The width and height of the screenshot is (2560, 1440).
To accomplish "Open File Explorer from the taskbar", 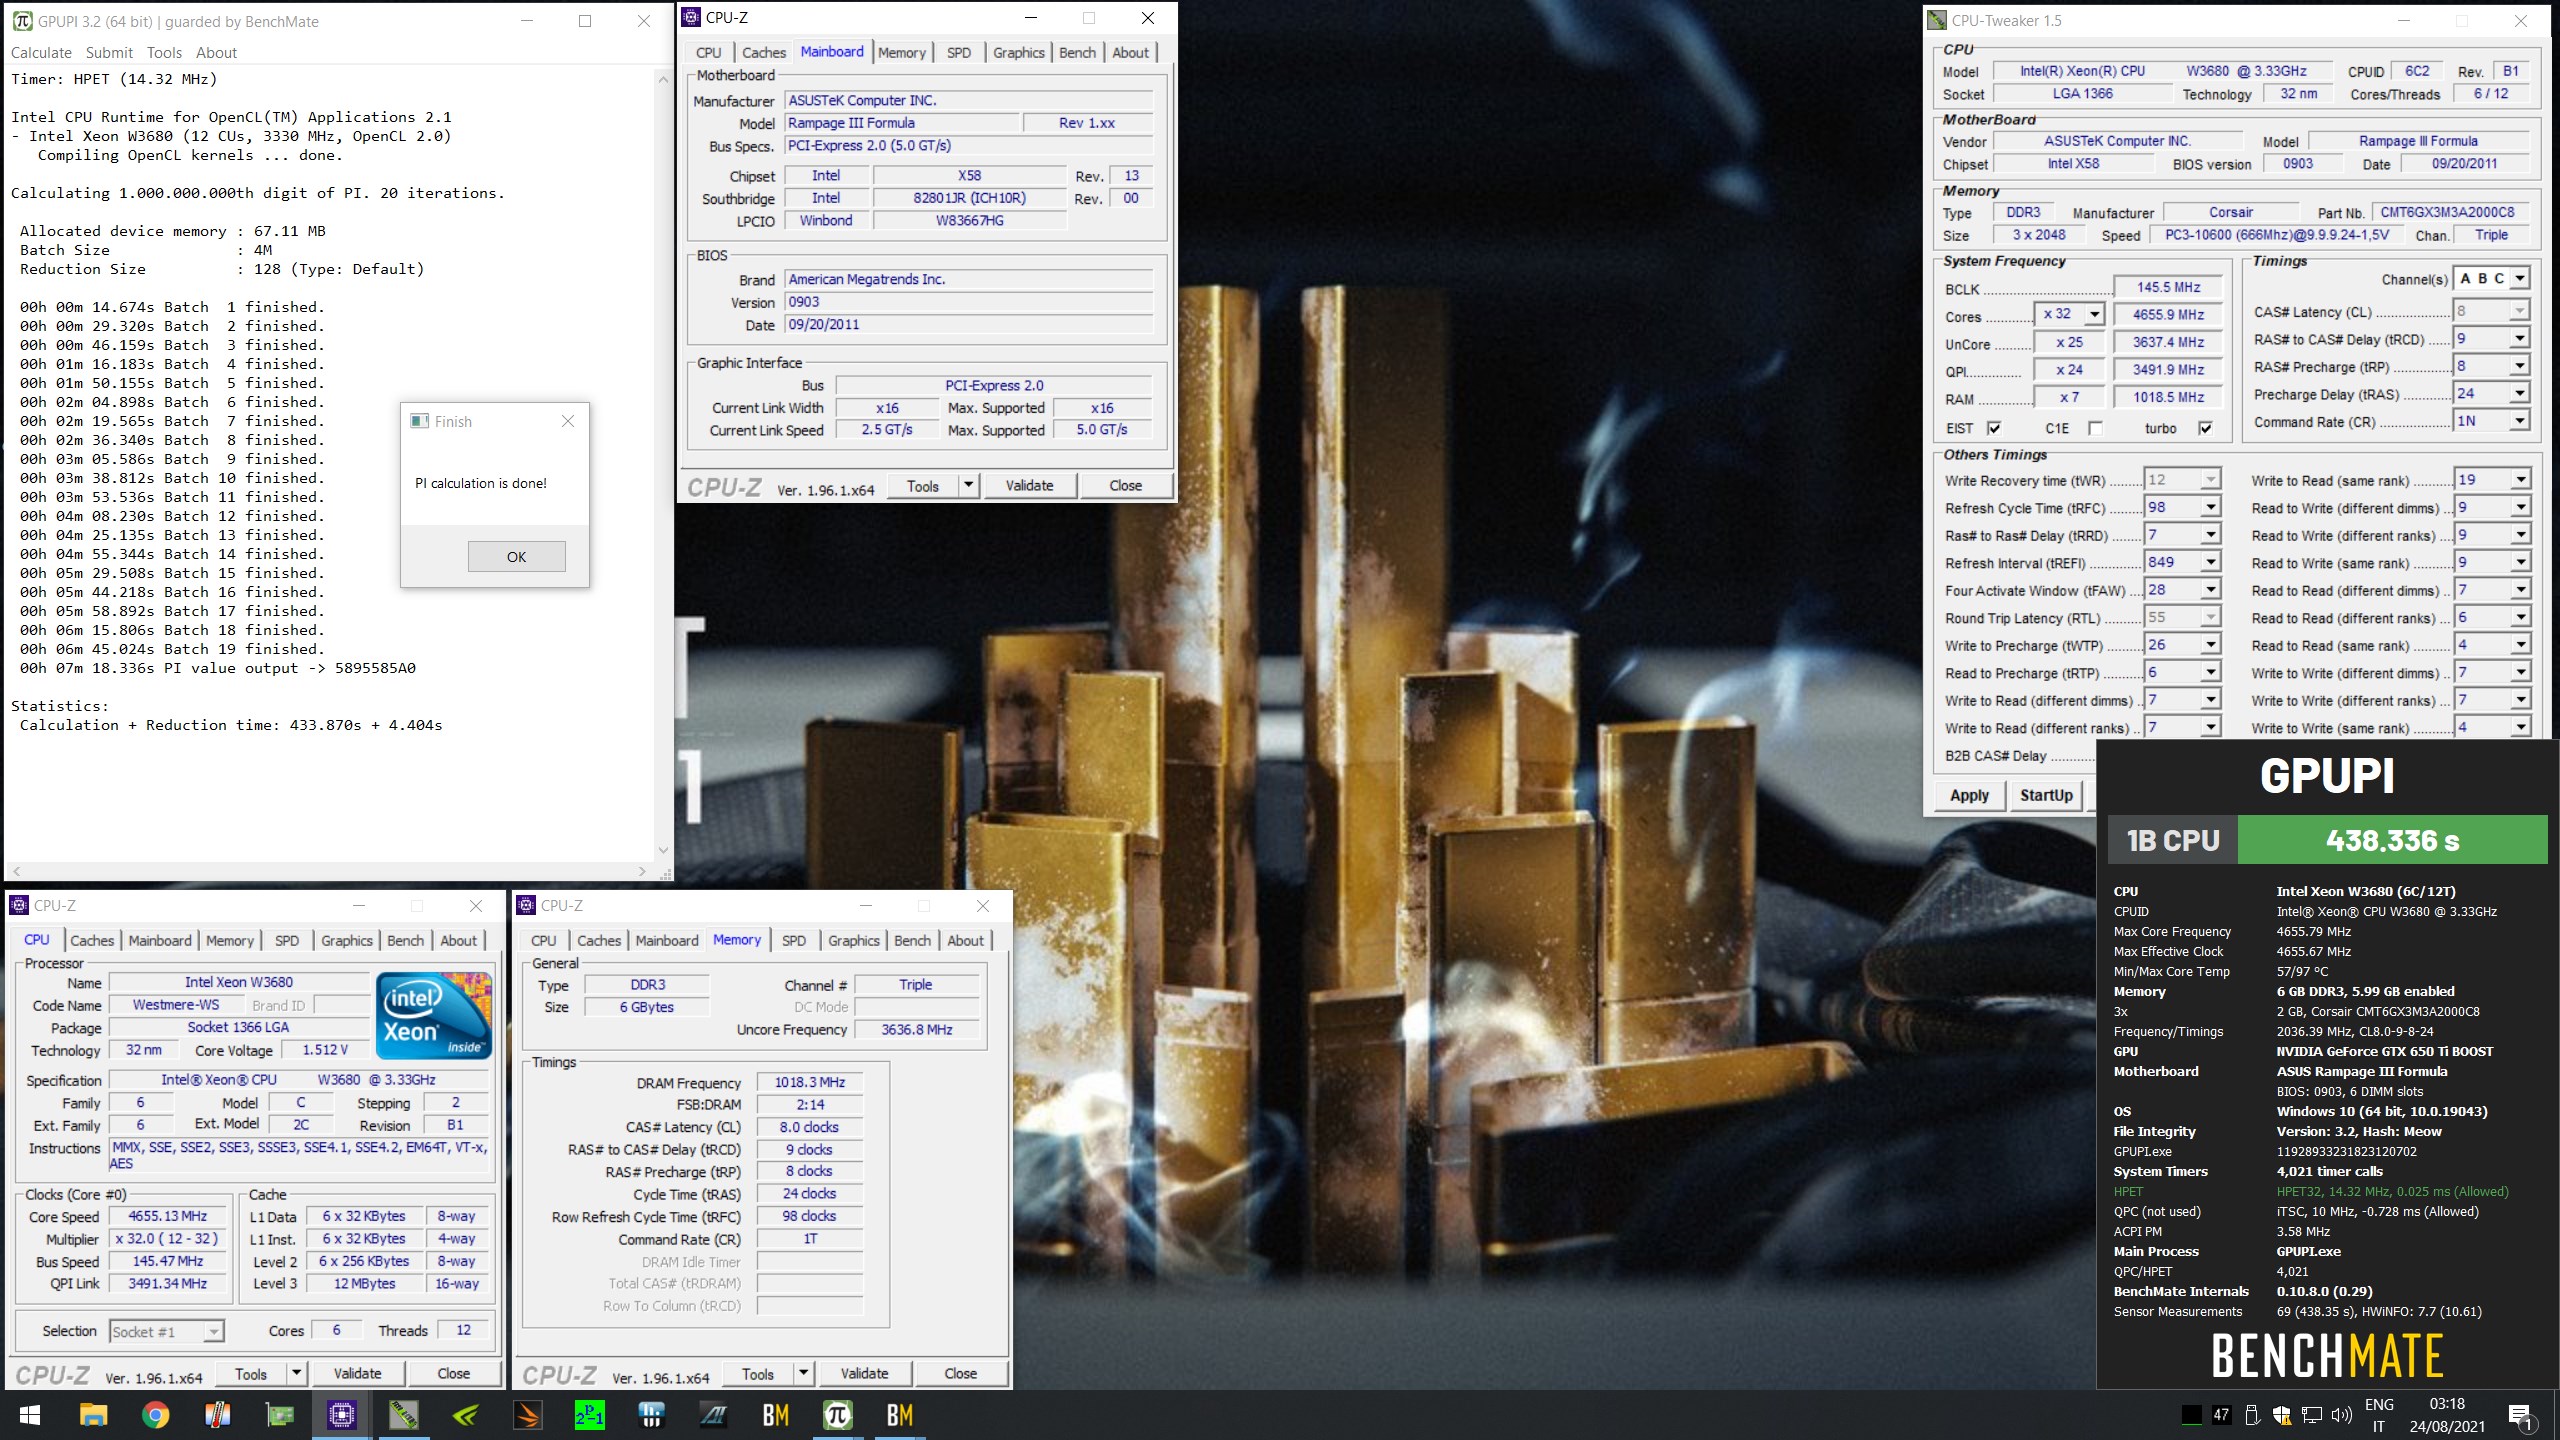I will (93, 1415).
